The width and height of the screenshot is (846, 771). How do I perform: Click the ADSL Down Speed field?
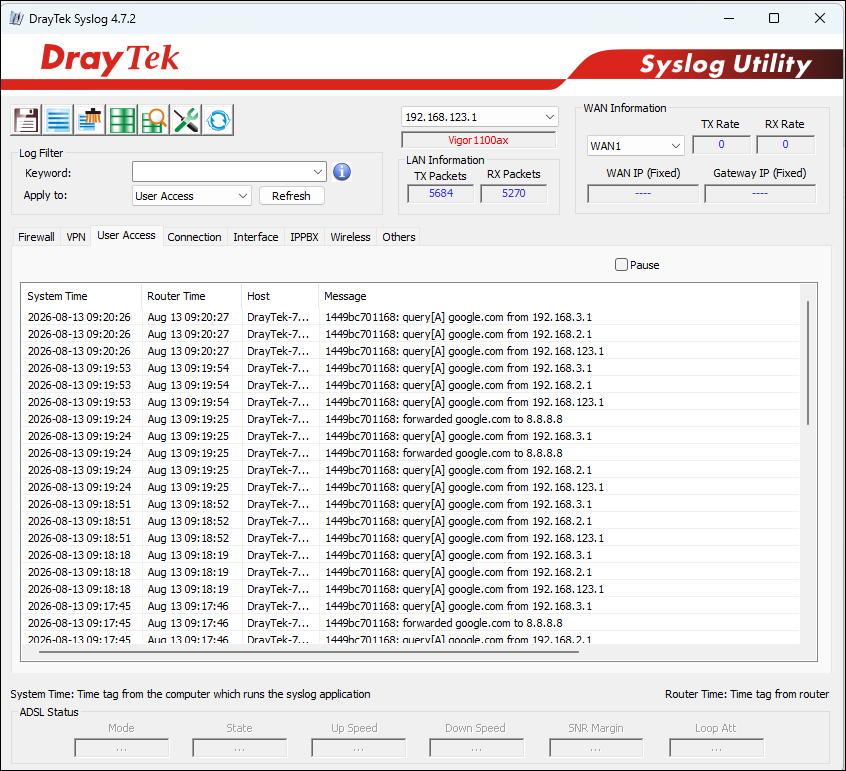(x=476, y=748)
